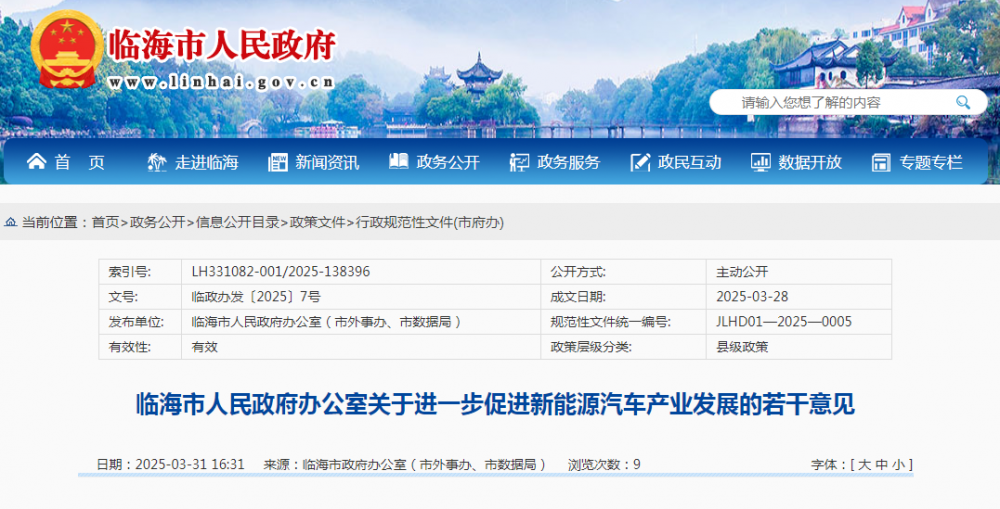1000x509 pixels.
Task: Click the 公开方式 value 主动公开
Action: 742,272
